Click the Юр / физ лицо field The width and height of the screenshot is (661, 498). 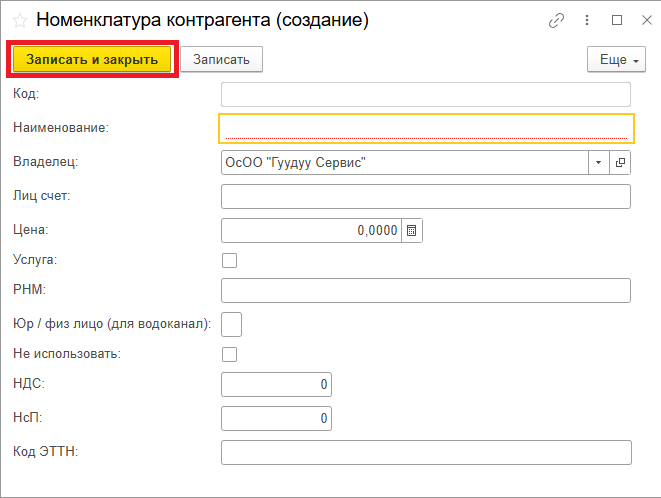pyautogui.click(x=231, y=324)
